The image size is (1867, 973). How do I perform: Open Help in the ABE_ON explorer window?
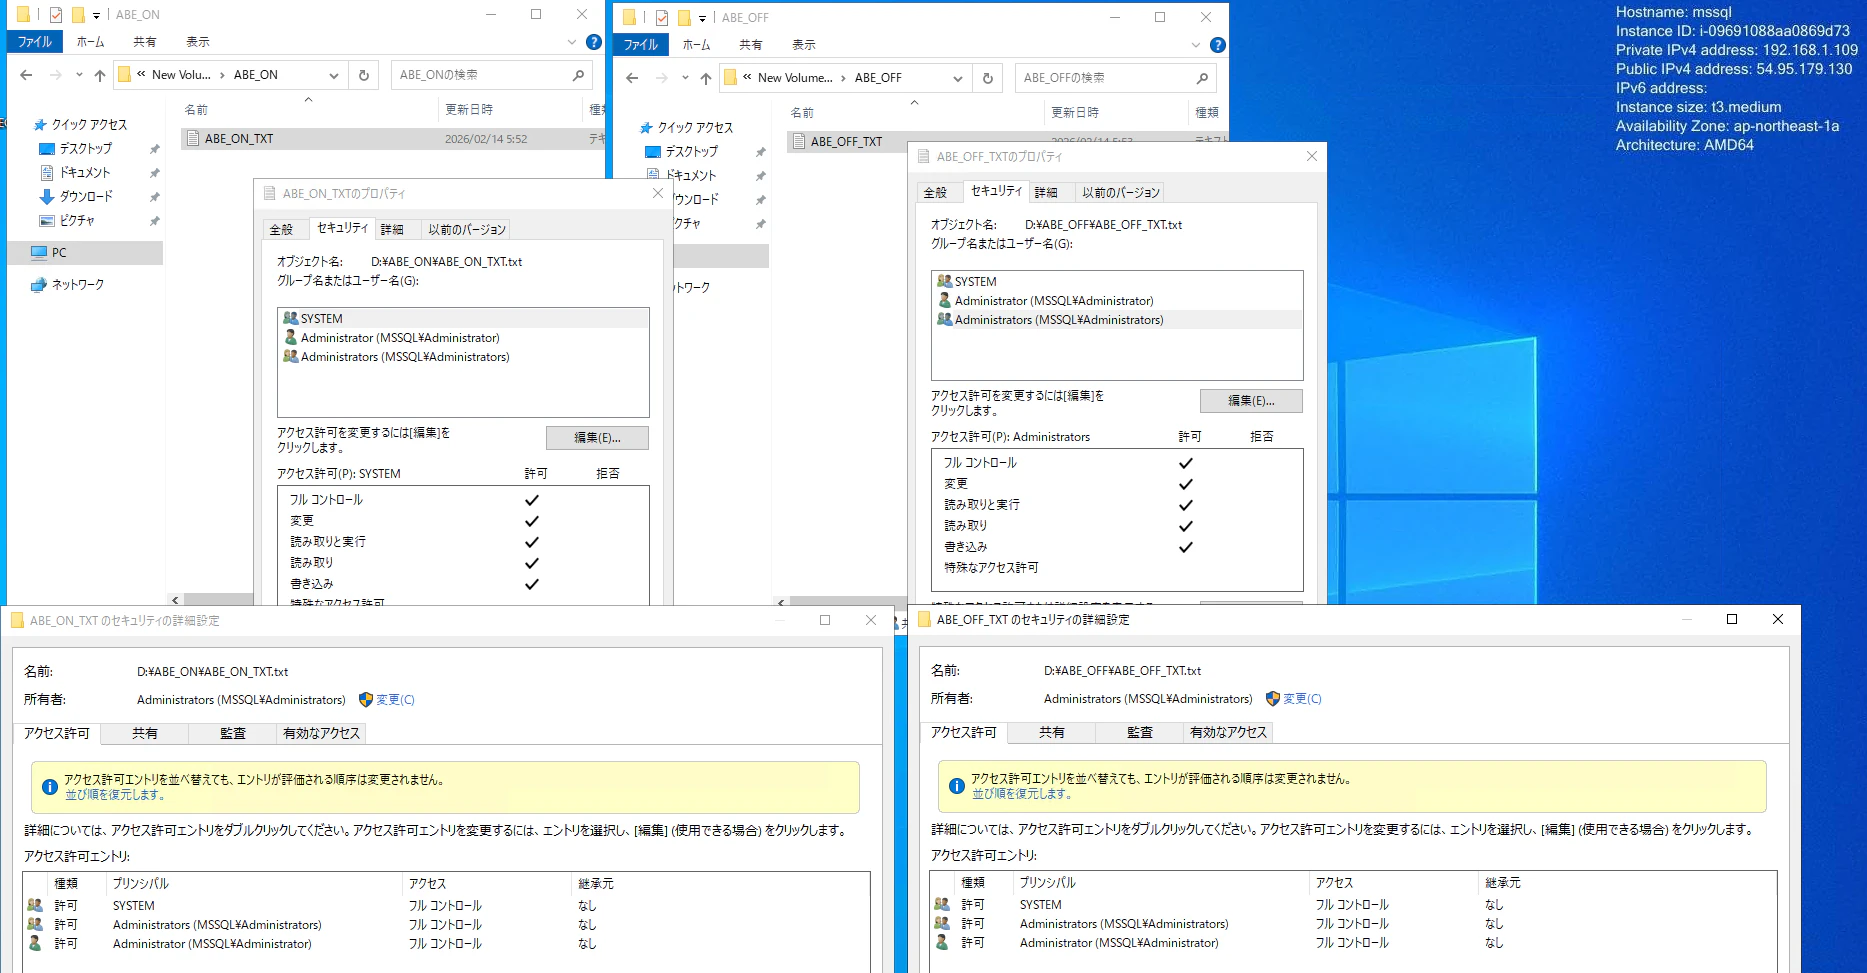tap(594, 42)
